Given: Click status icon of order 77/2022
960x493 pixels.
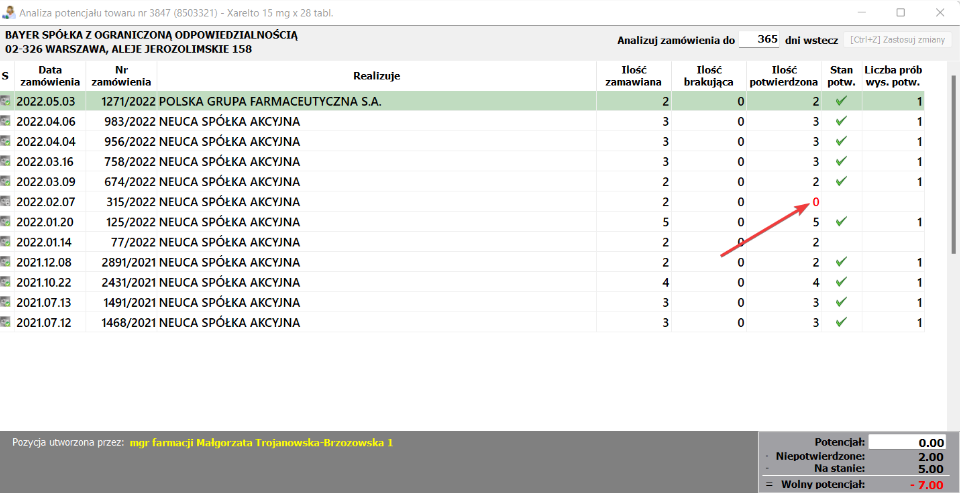Looking at the screenshot, I should click(6, 242).
